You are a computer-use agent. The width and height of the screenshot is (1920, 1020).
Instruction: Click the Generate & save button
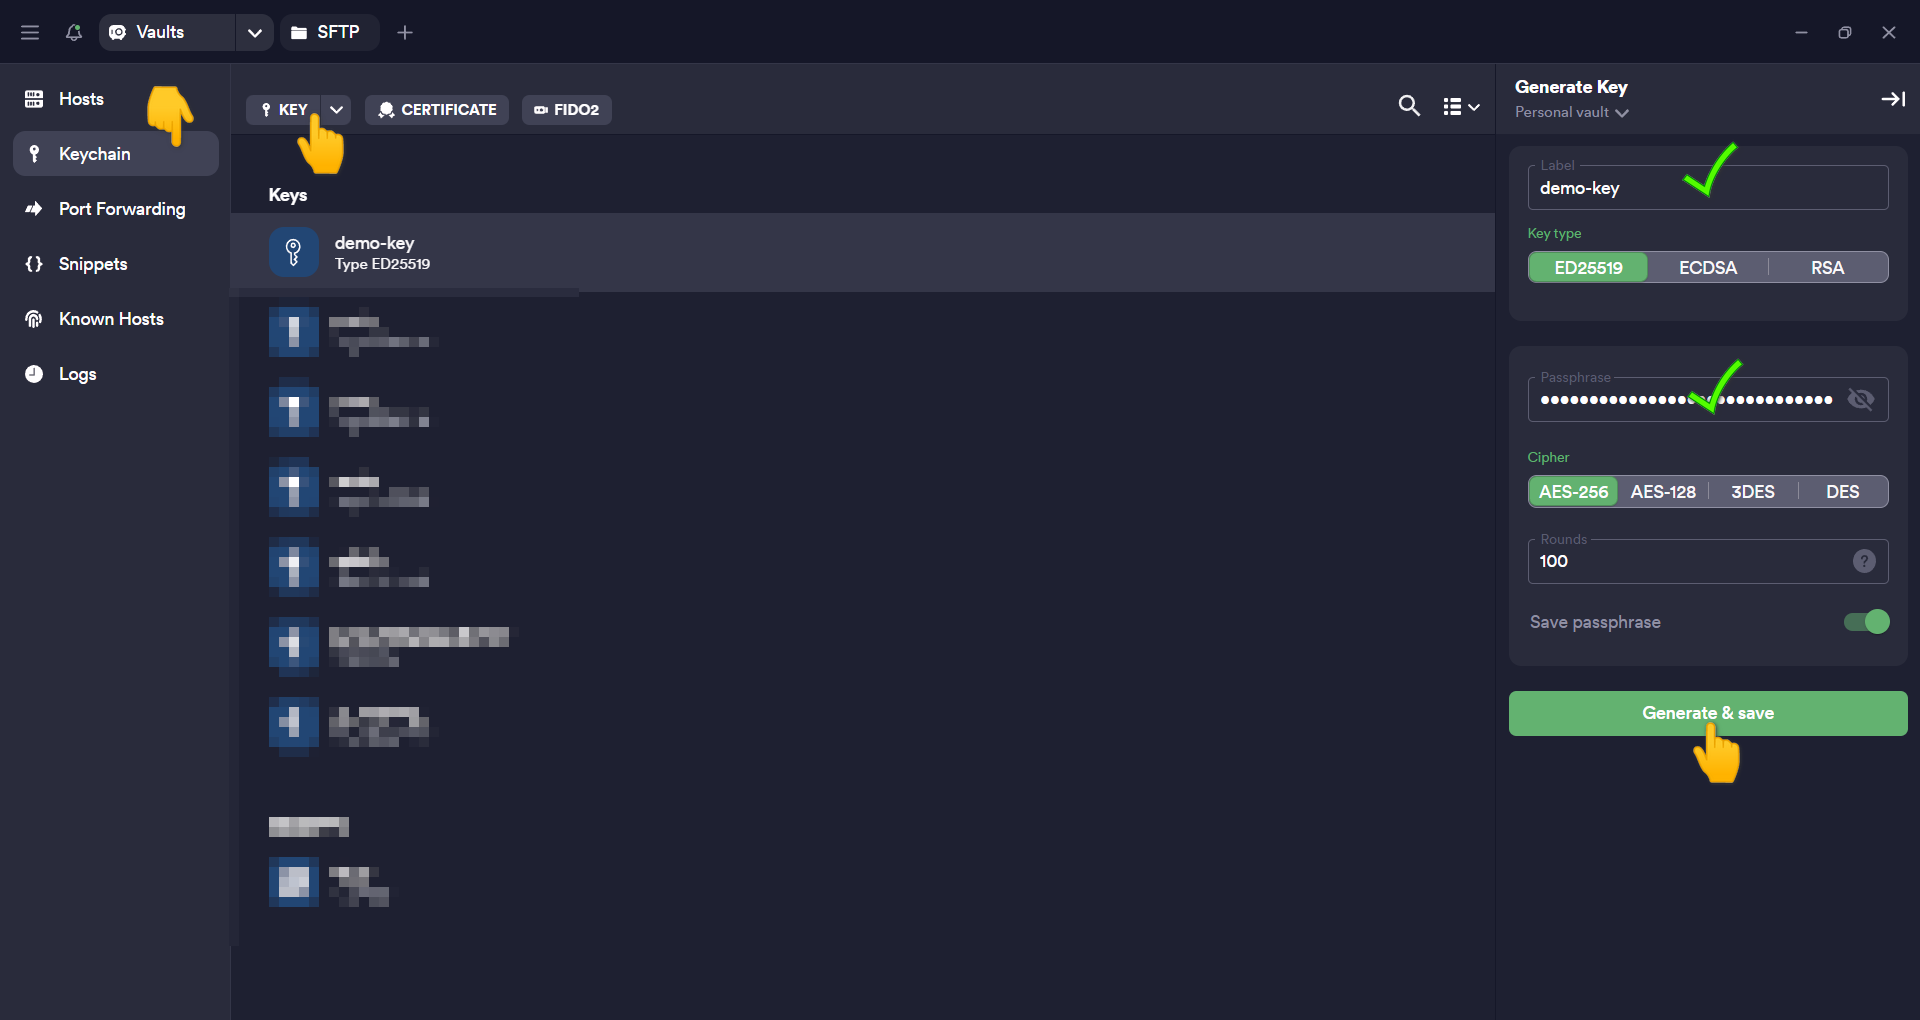coord(1707,713)
